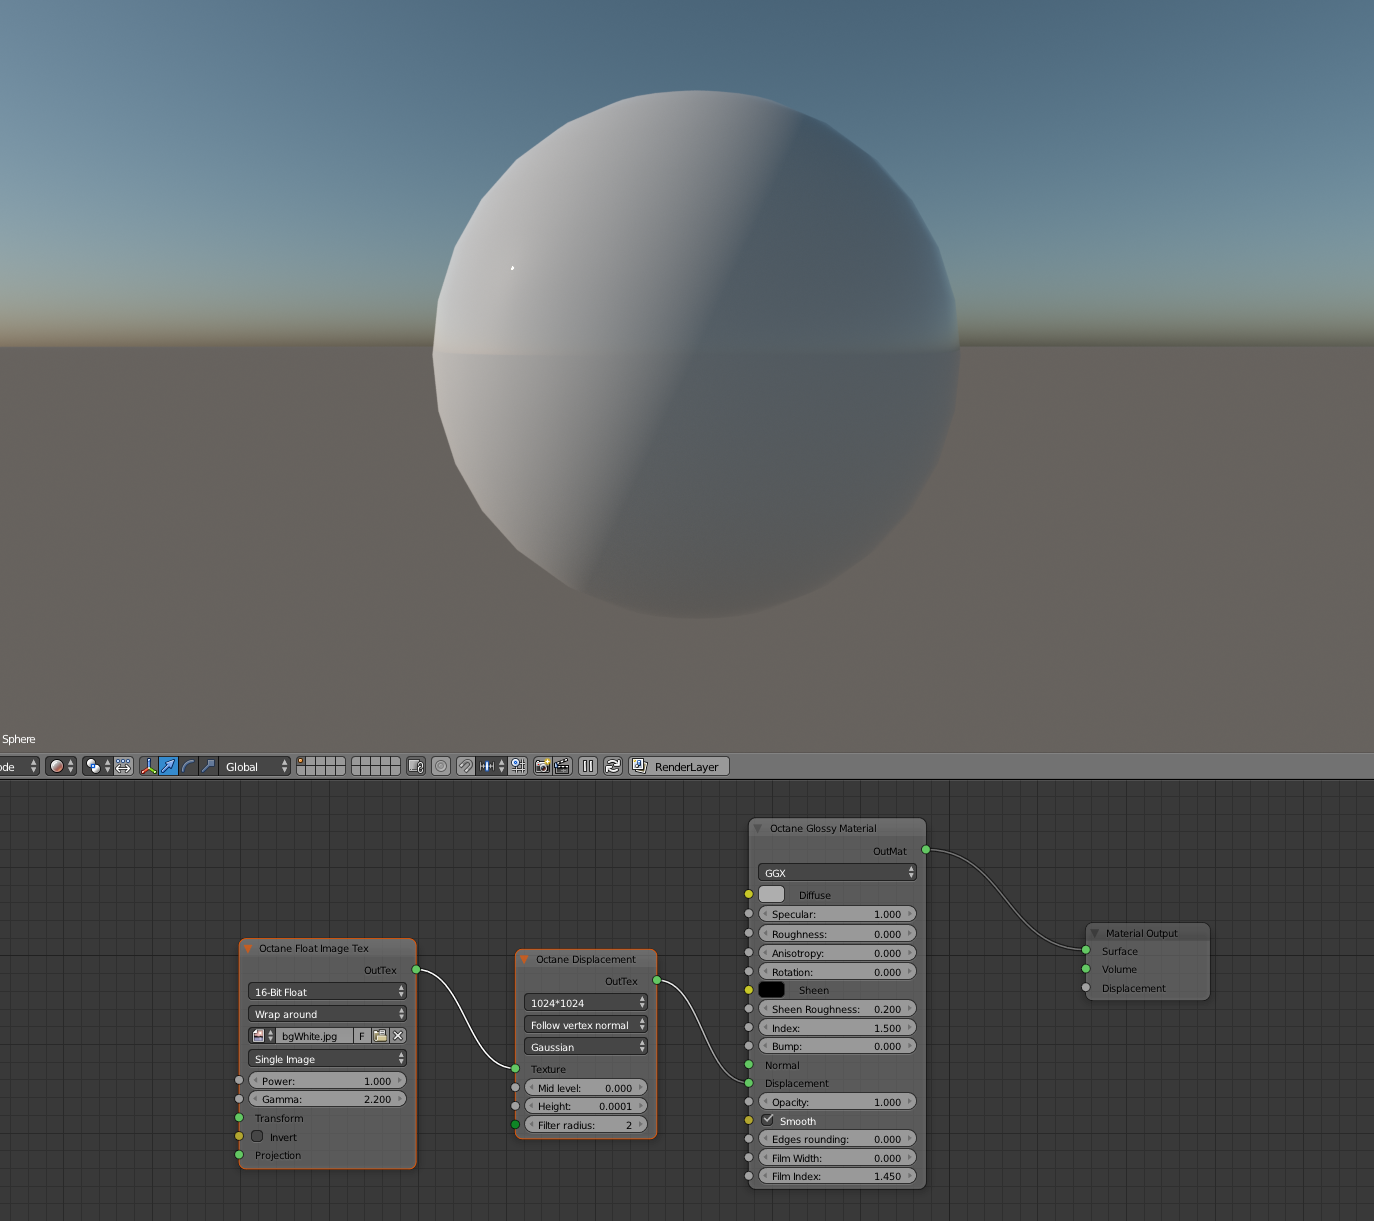The height and width of the screenshot is (1221, 1374).
Task: Click the Height value field
Action: [x=586, y=1106]
